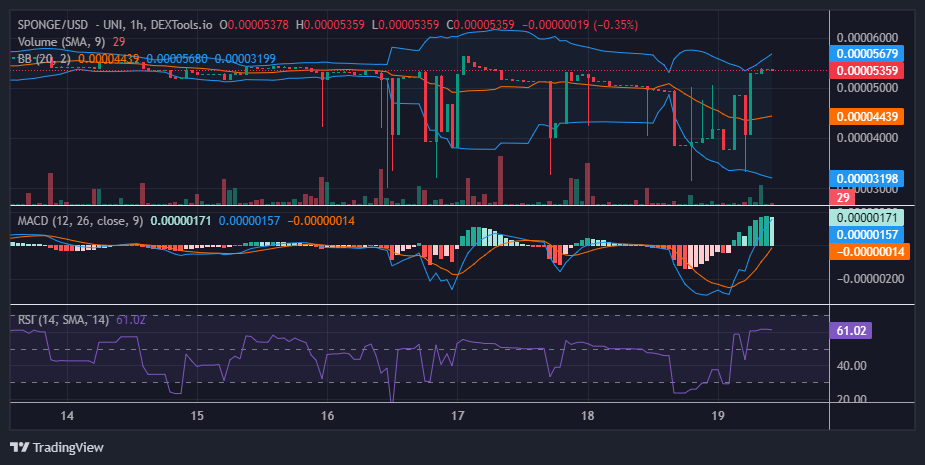Click the red volume label 29

click(x=842, y=197)
